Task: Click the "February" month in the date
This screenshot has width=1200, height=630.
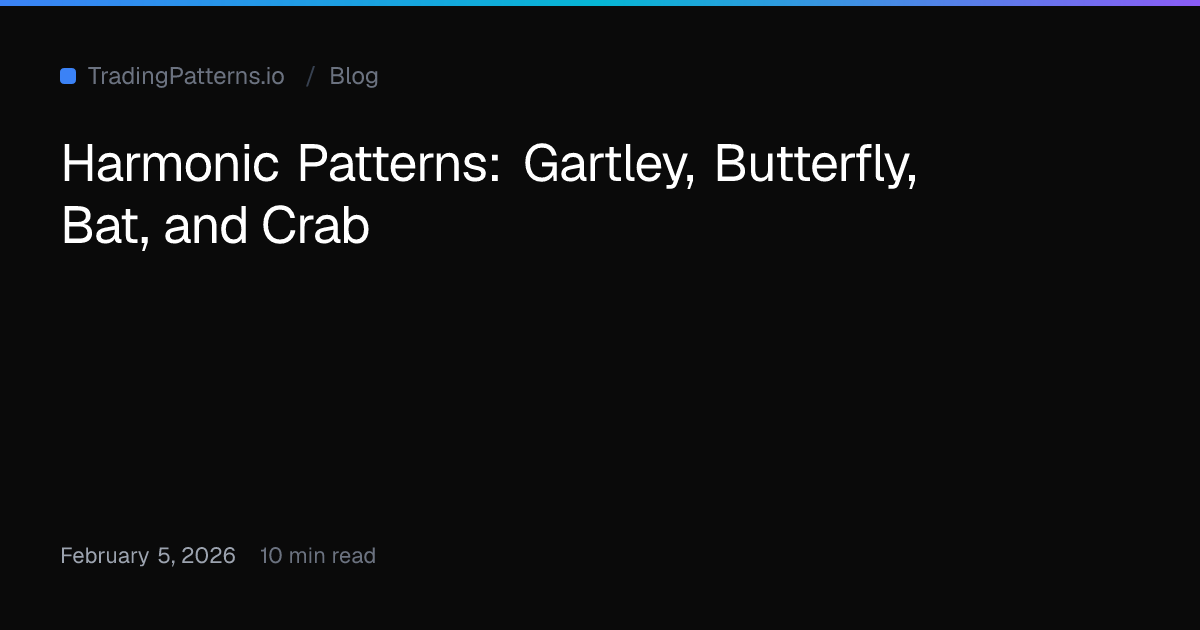Action: (x=105, y=556)
